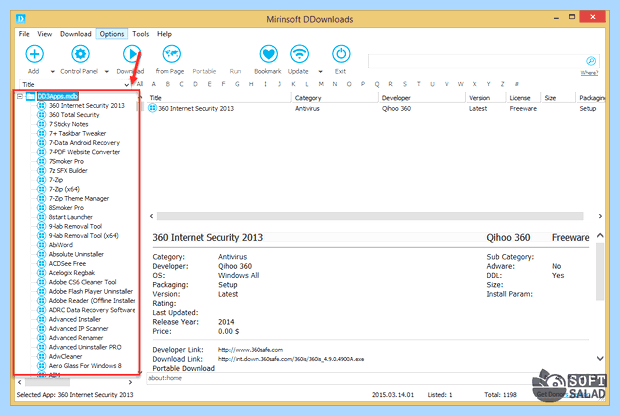620x416 pixels.
Task: Click the Antivirus cell in the list row
Action: point(307,108)
